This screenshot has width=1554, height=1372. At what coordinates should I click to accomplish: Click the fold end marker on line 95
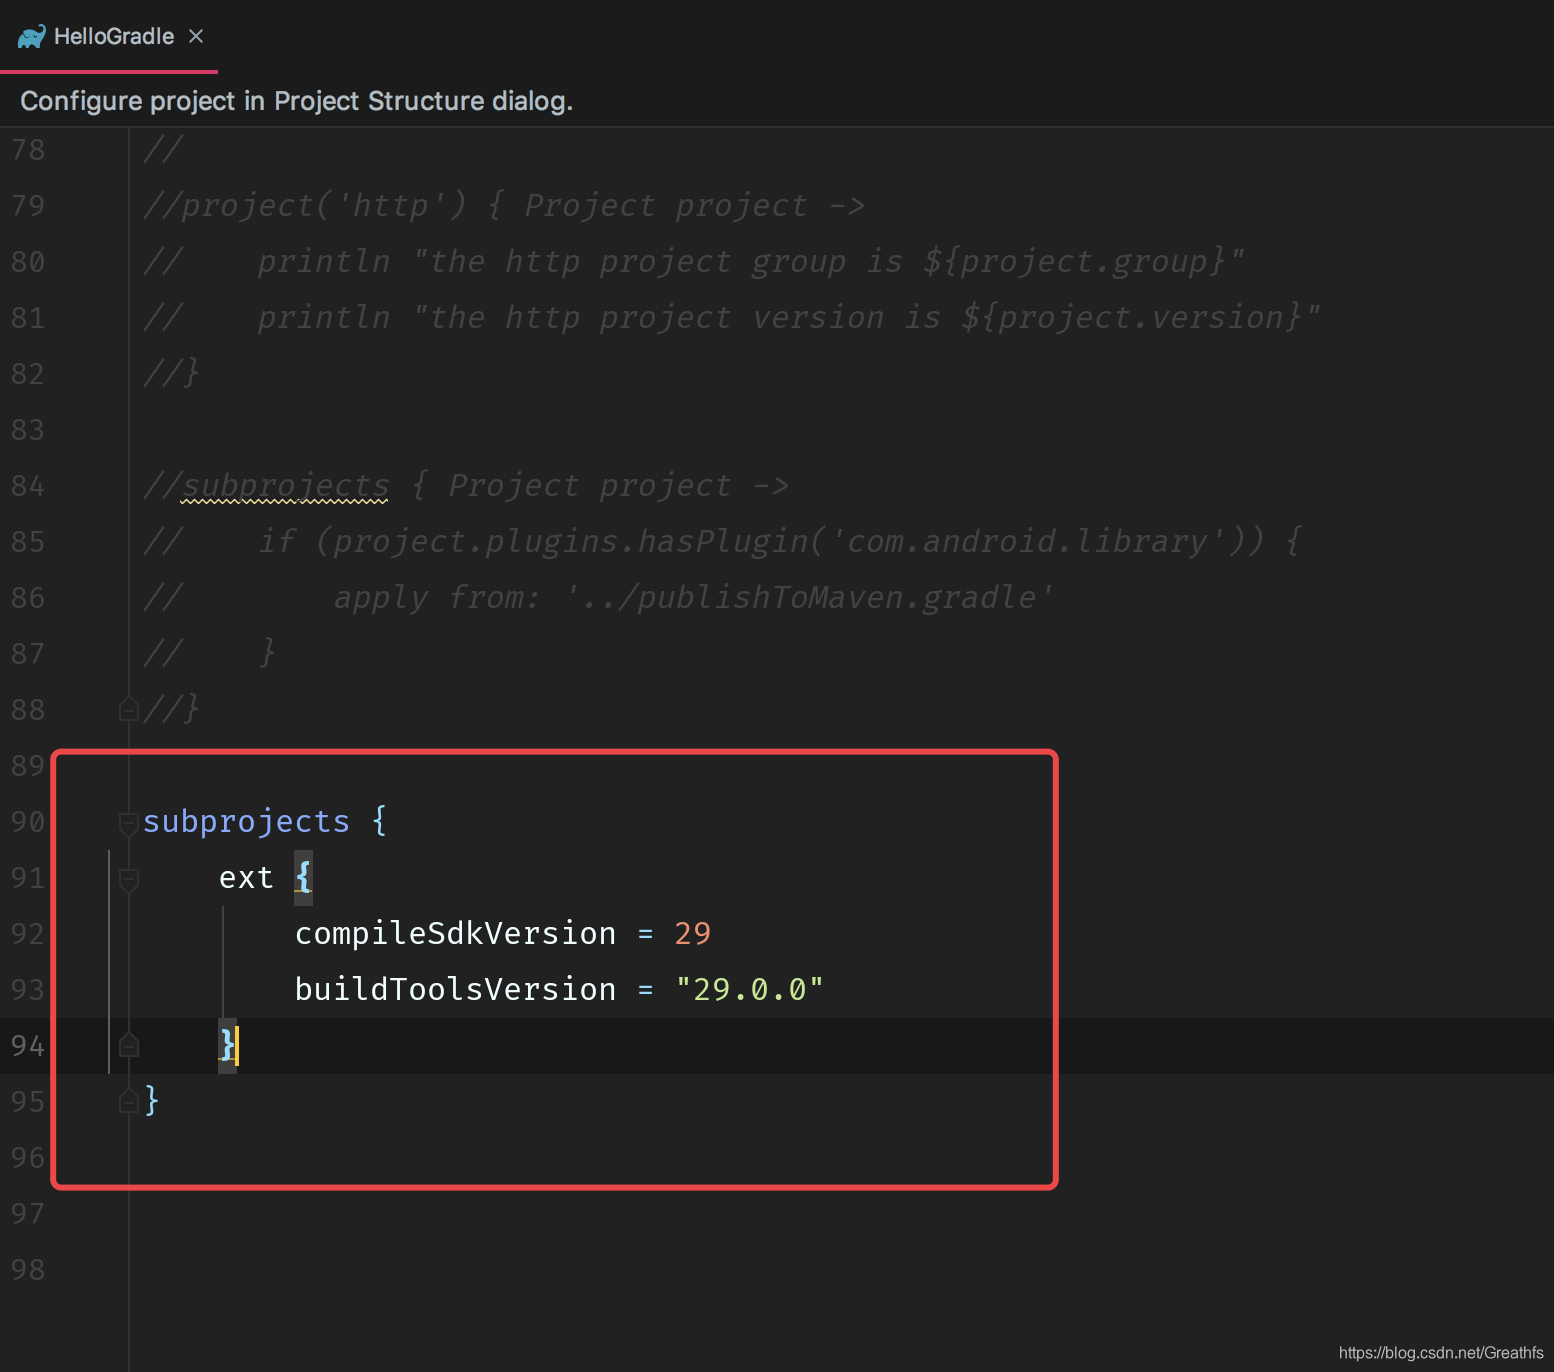click(129, 1101)
